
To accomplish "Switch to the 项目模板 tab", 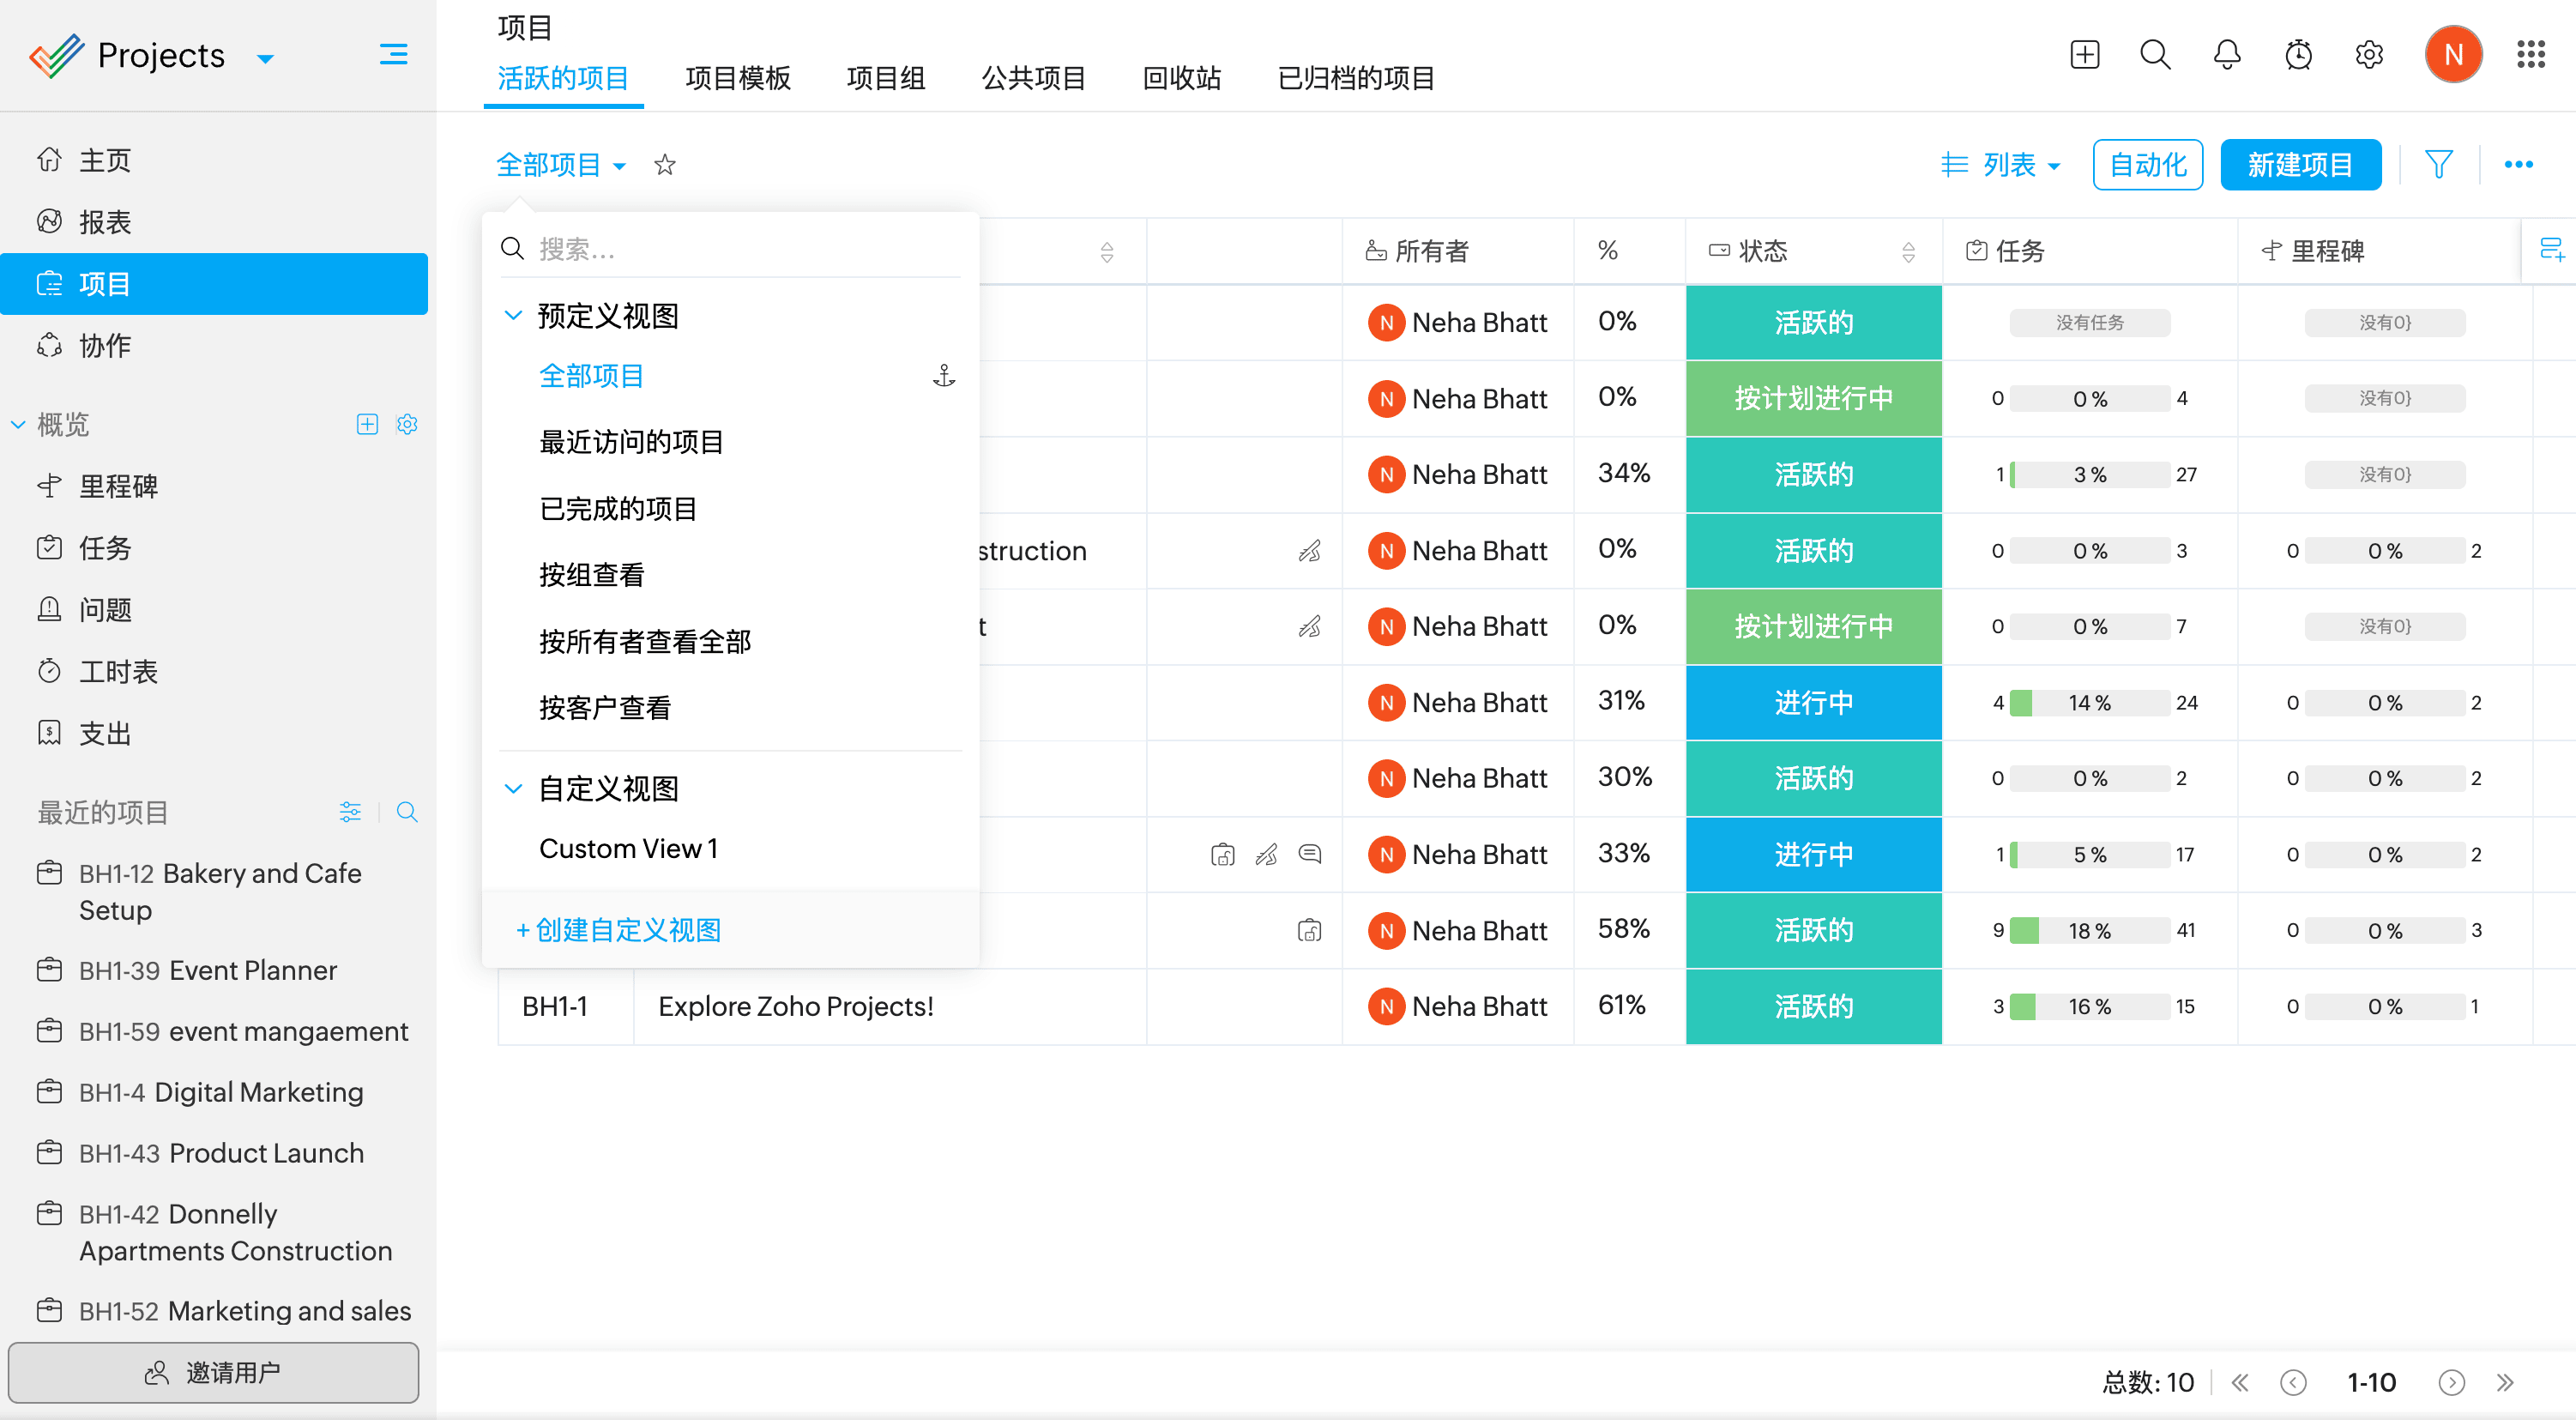I will tap(737, 78).
